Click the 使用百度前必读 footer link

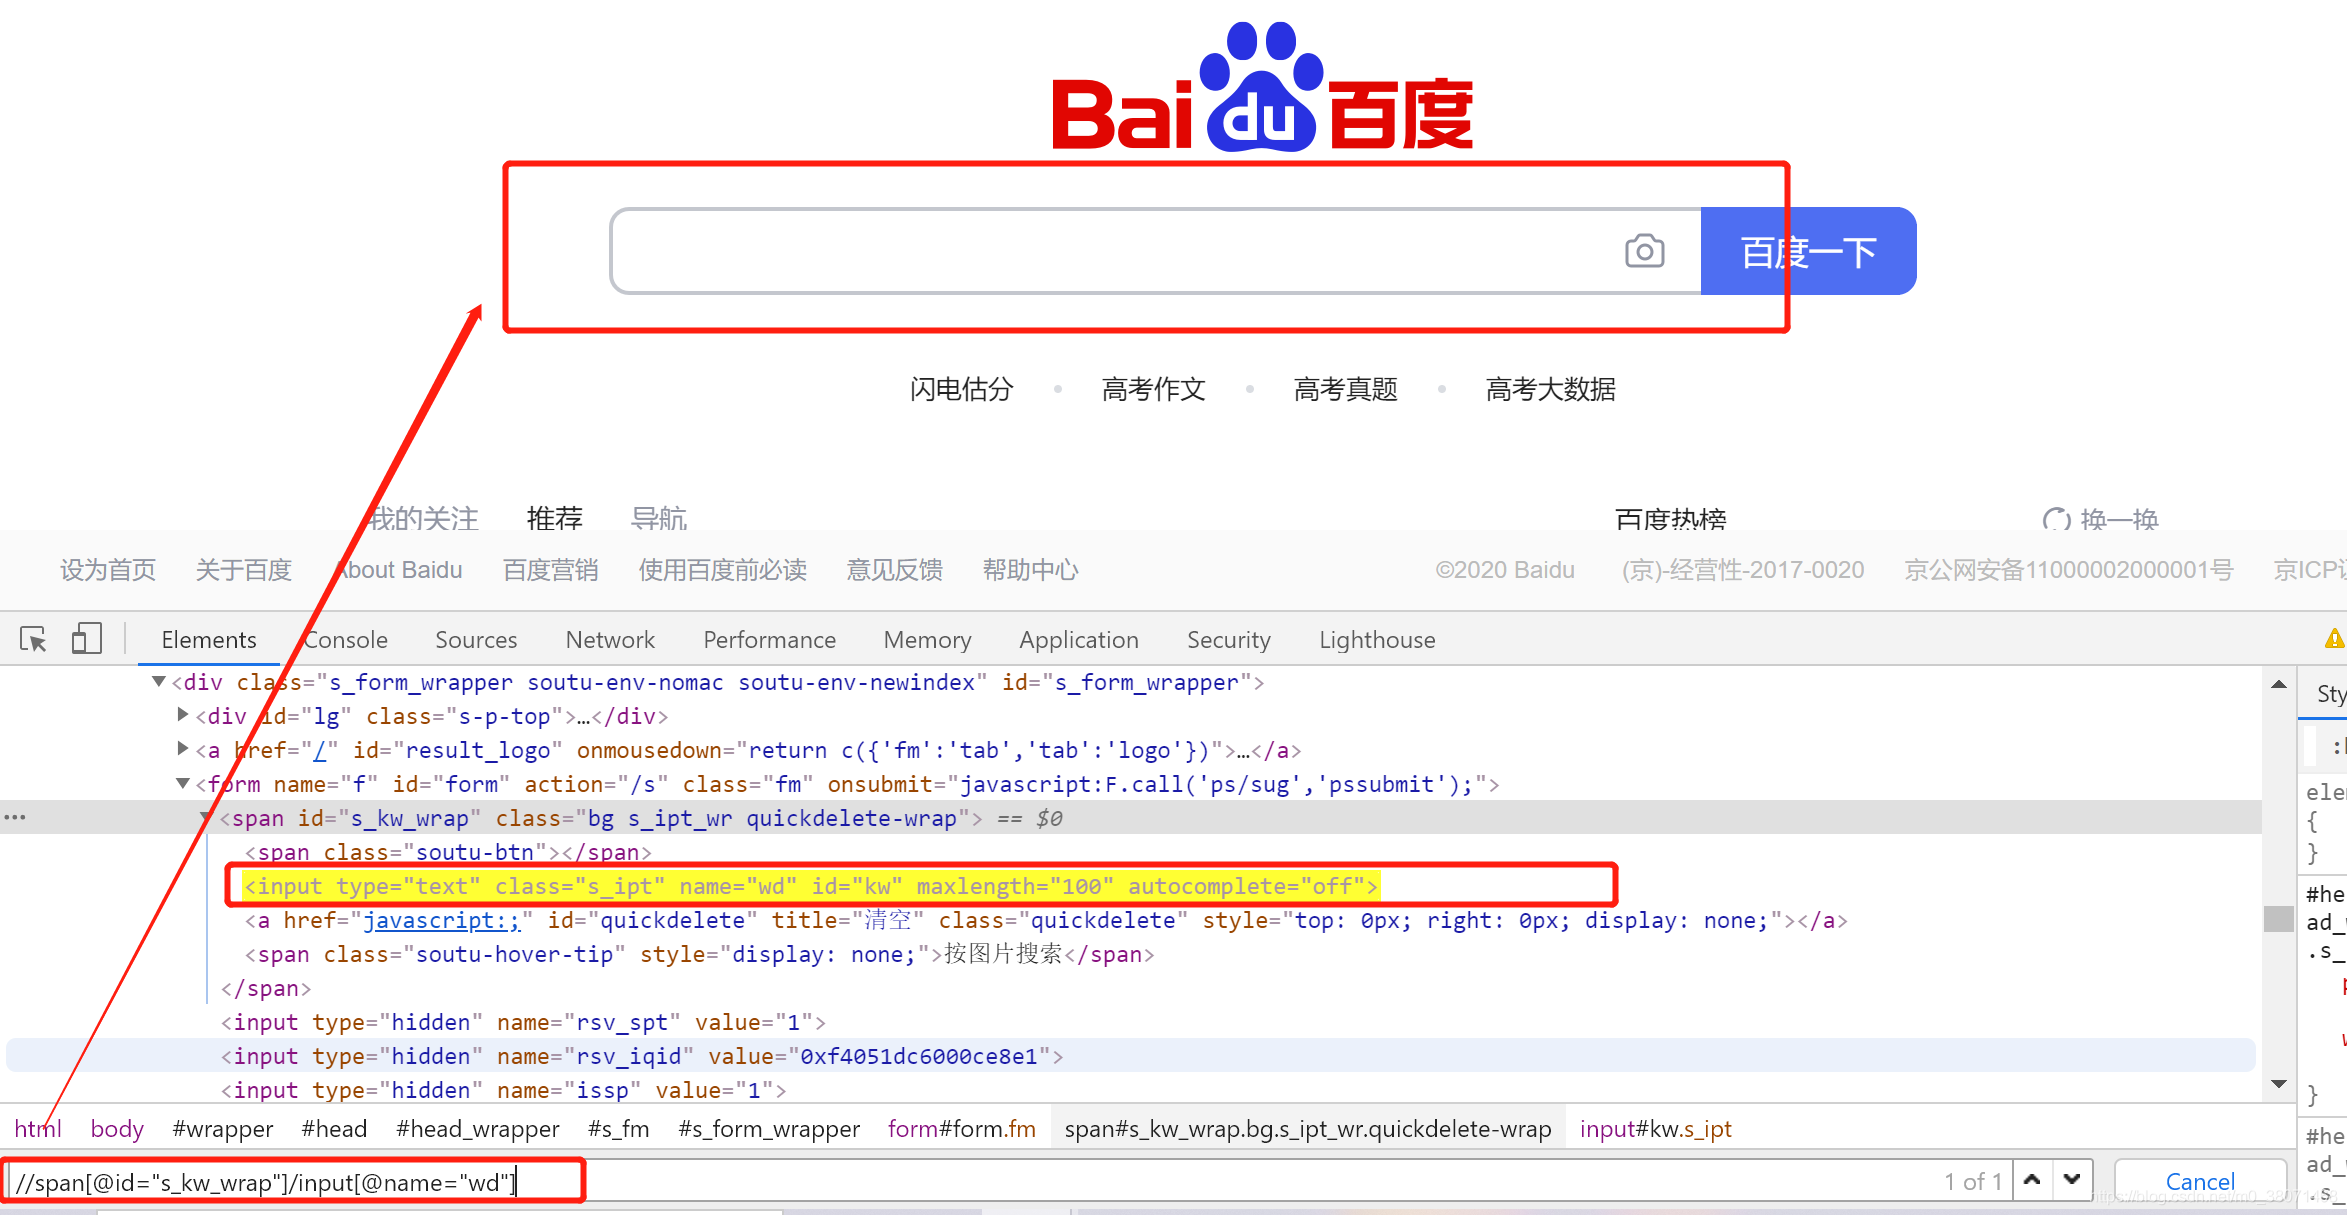click(x=722, y=570)
